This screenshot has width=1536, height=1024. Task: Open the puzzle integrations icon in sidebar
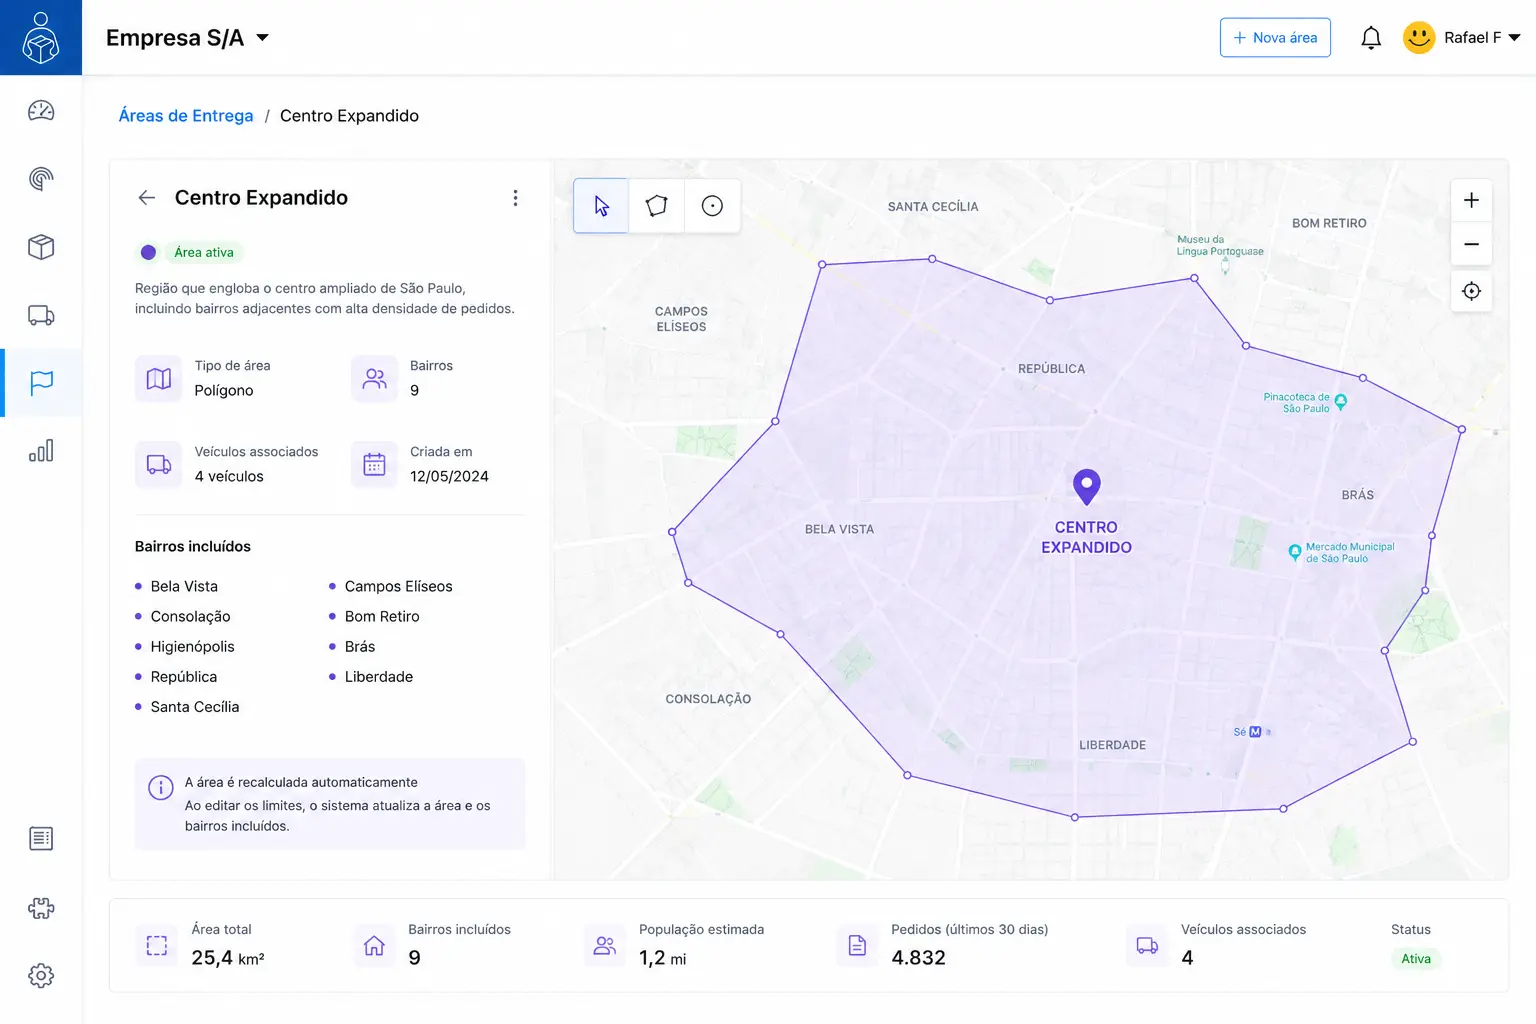[41, 908]
